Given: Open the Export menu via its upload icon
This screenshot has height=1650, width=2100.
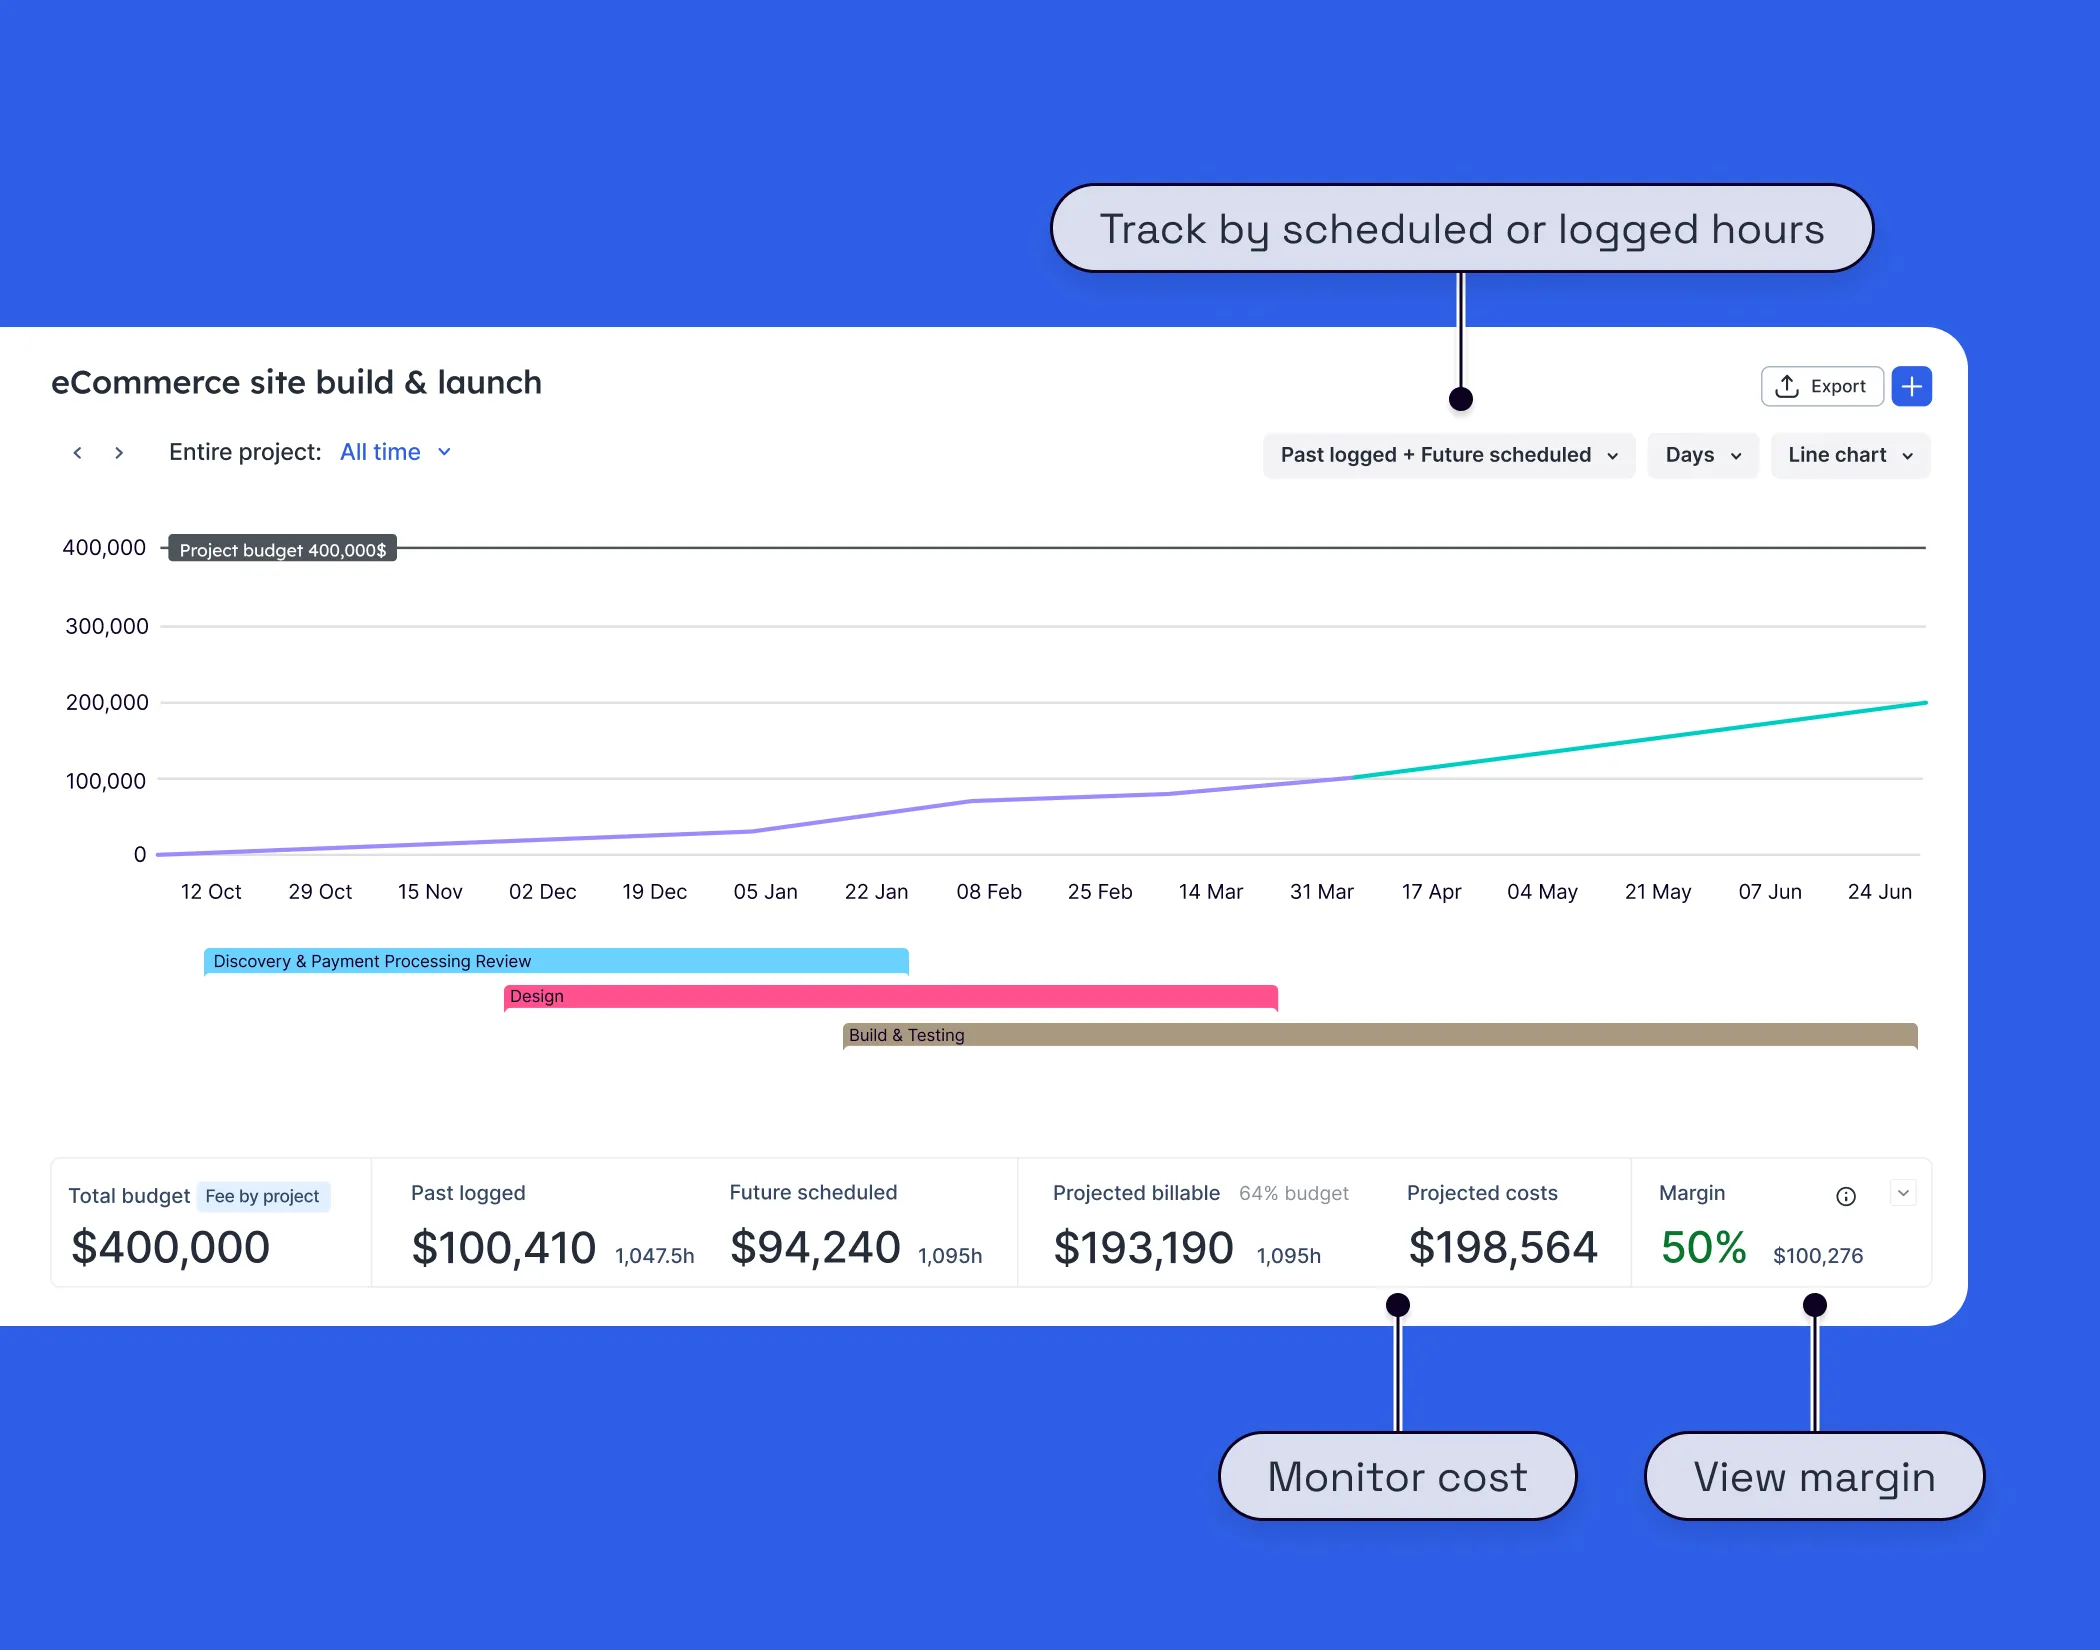Looking at the screenshot, I should coord(1789,386).
